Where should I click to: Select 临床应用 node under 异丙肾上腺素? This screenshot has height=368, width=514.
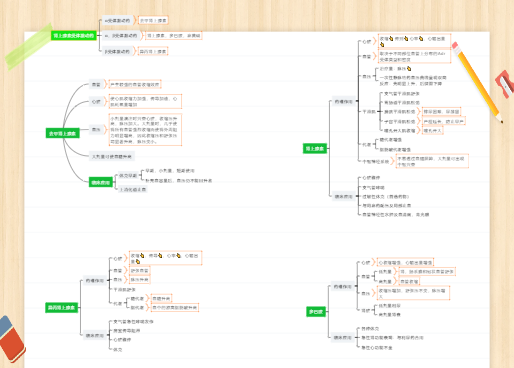point(95,335)
